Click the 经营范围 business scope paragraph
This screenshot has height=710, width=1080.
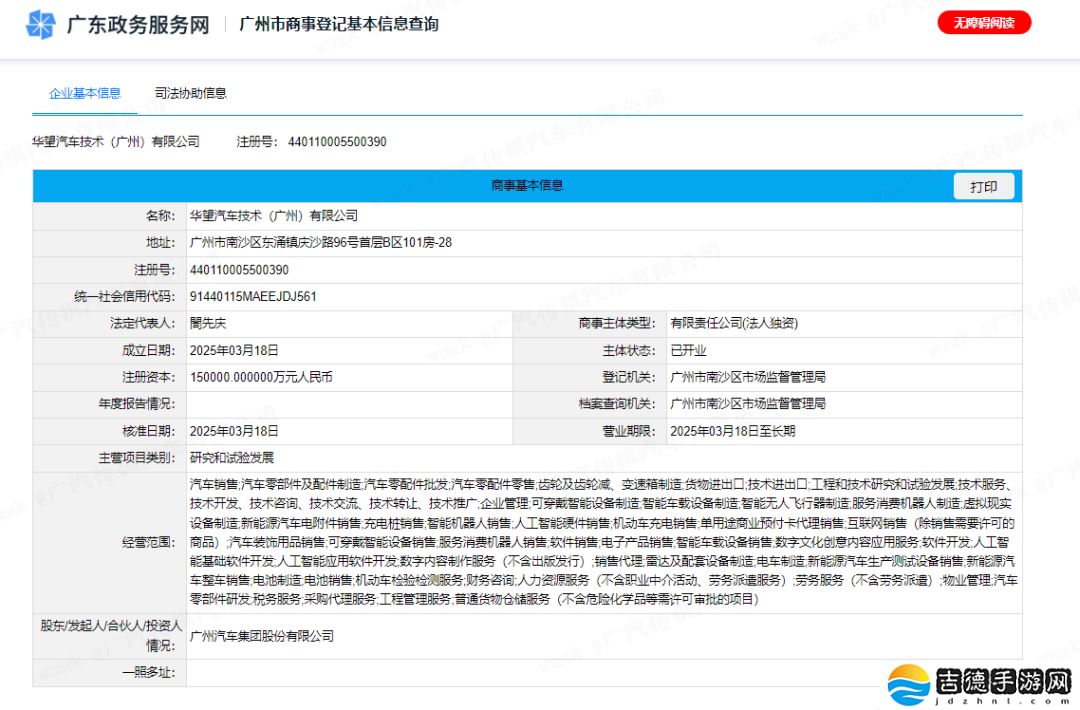click(603, 542)
